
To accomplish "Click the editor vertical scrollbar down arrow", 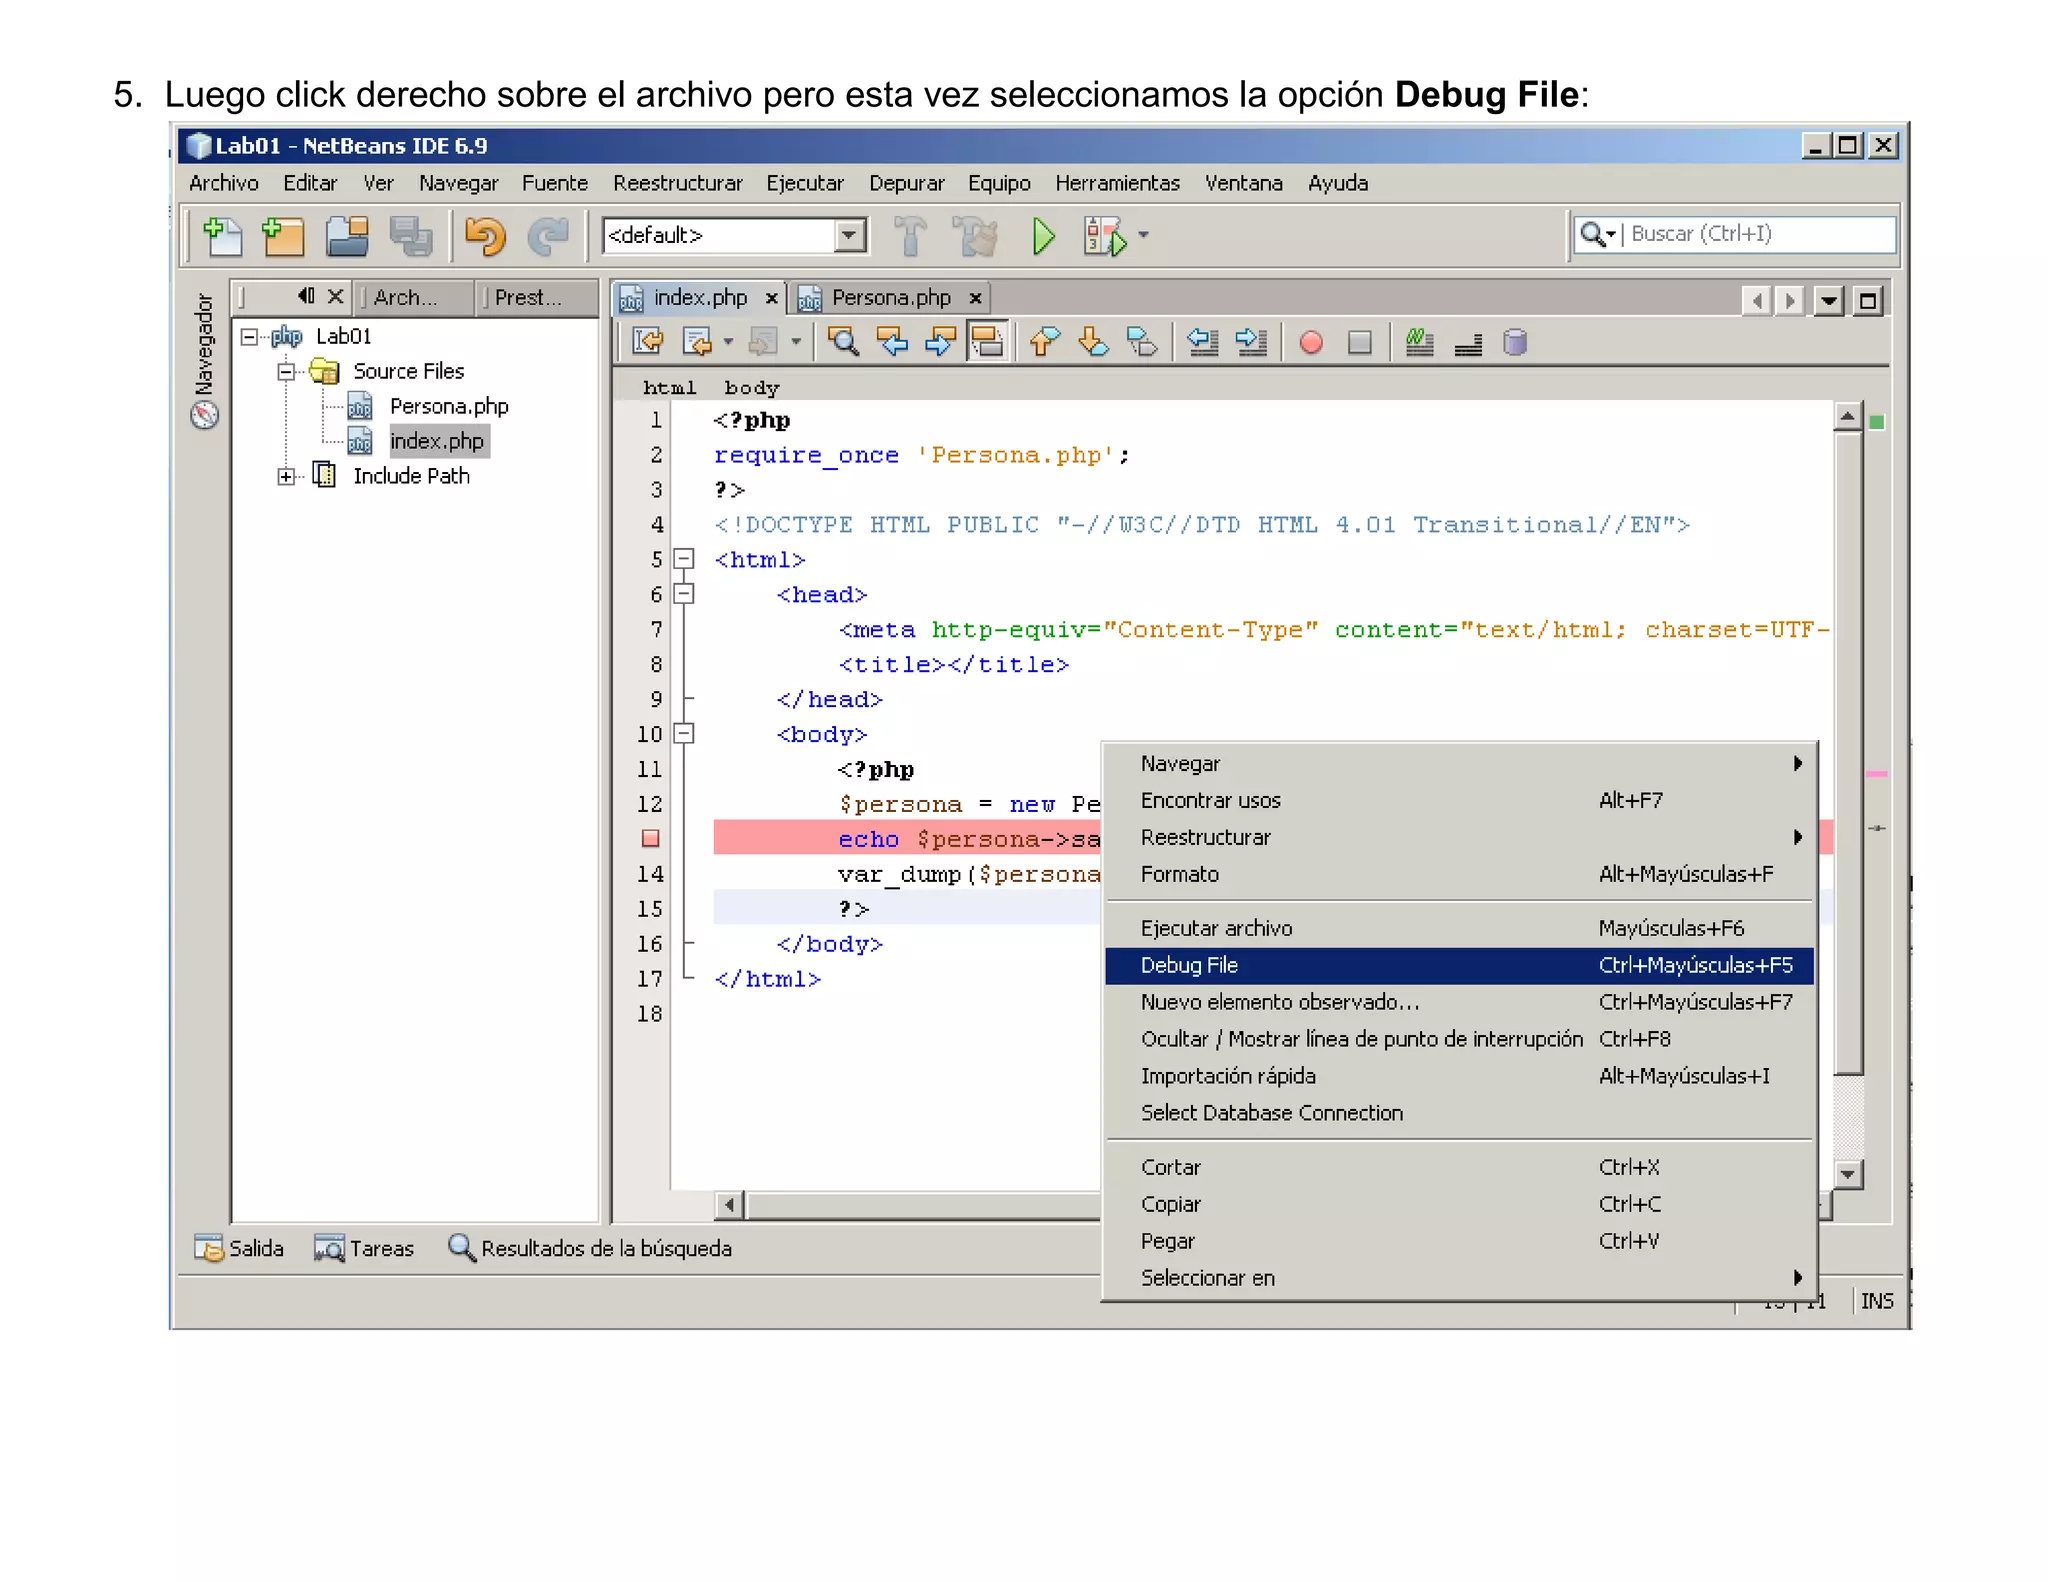I will 1848,1174.
